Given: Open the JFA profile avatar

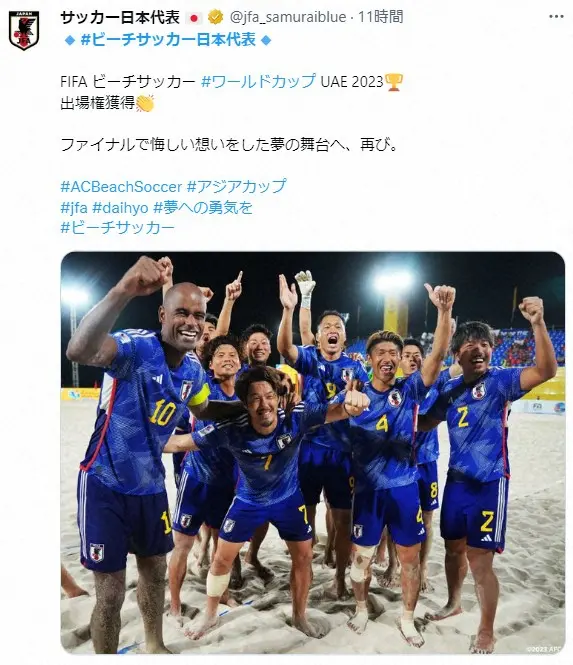Looking at the screenshot, I should [24, 30].
